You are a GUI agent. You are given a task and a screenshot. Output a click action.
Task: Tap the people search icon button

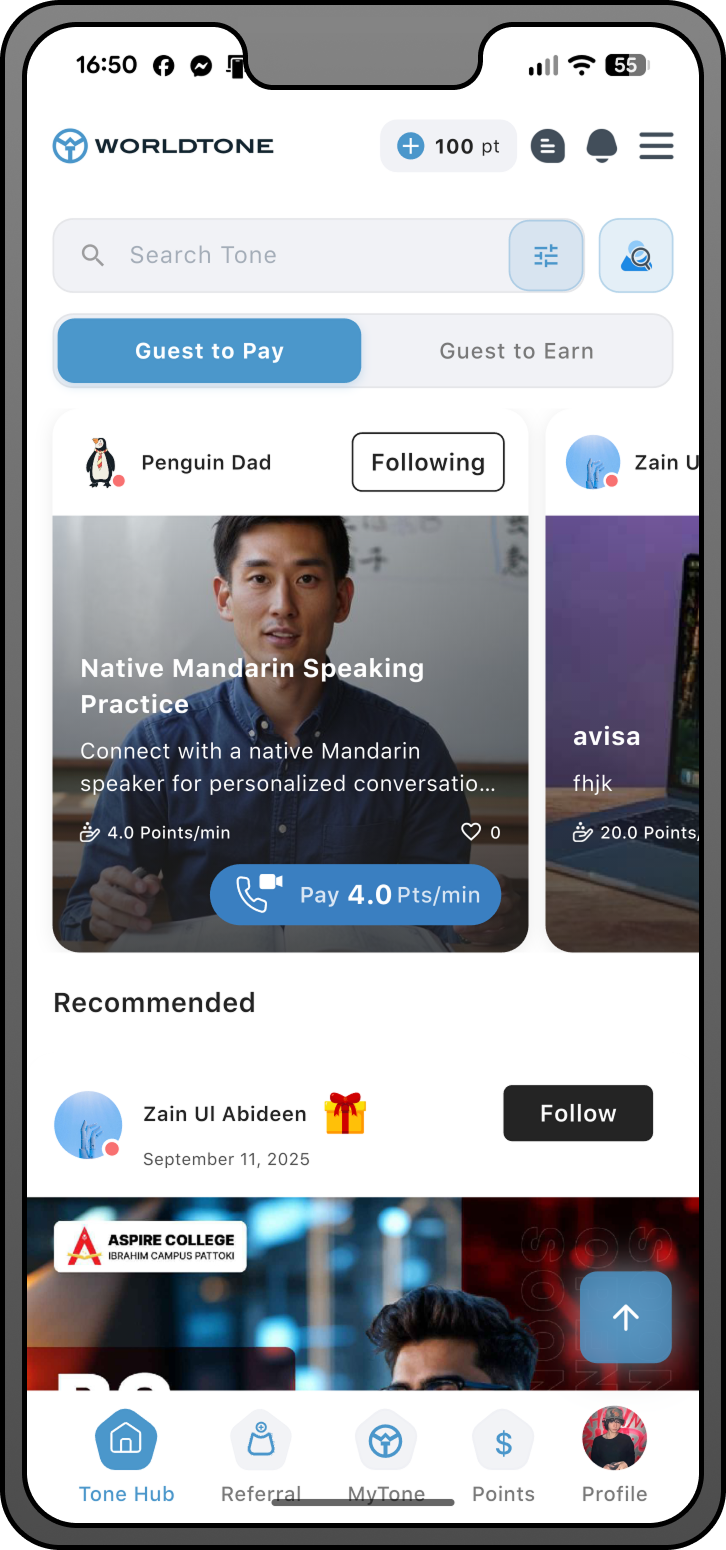pyautogui.click(x=636, y=255)
